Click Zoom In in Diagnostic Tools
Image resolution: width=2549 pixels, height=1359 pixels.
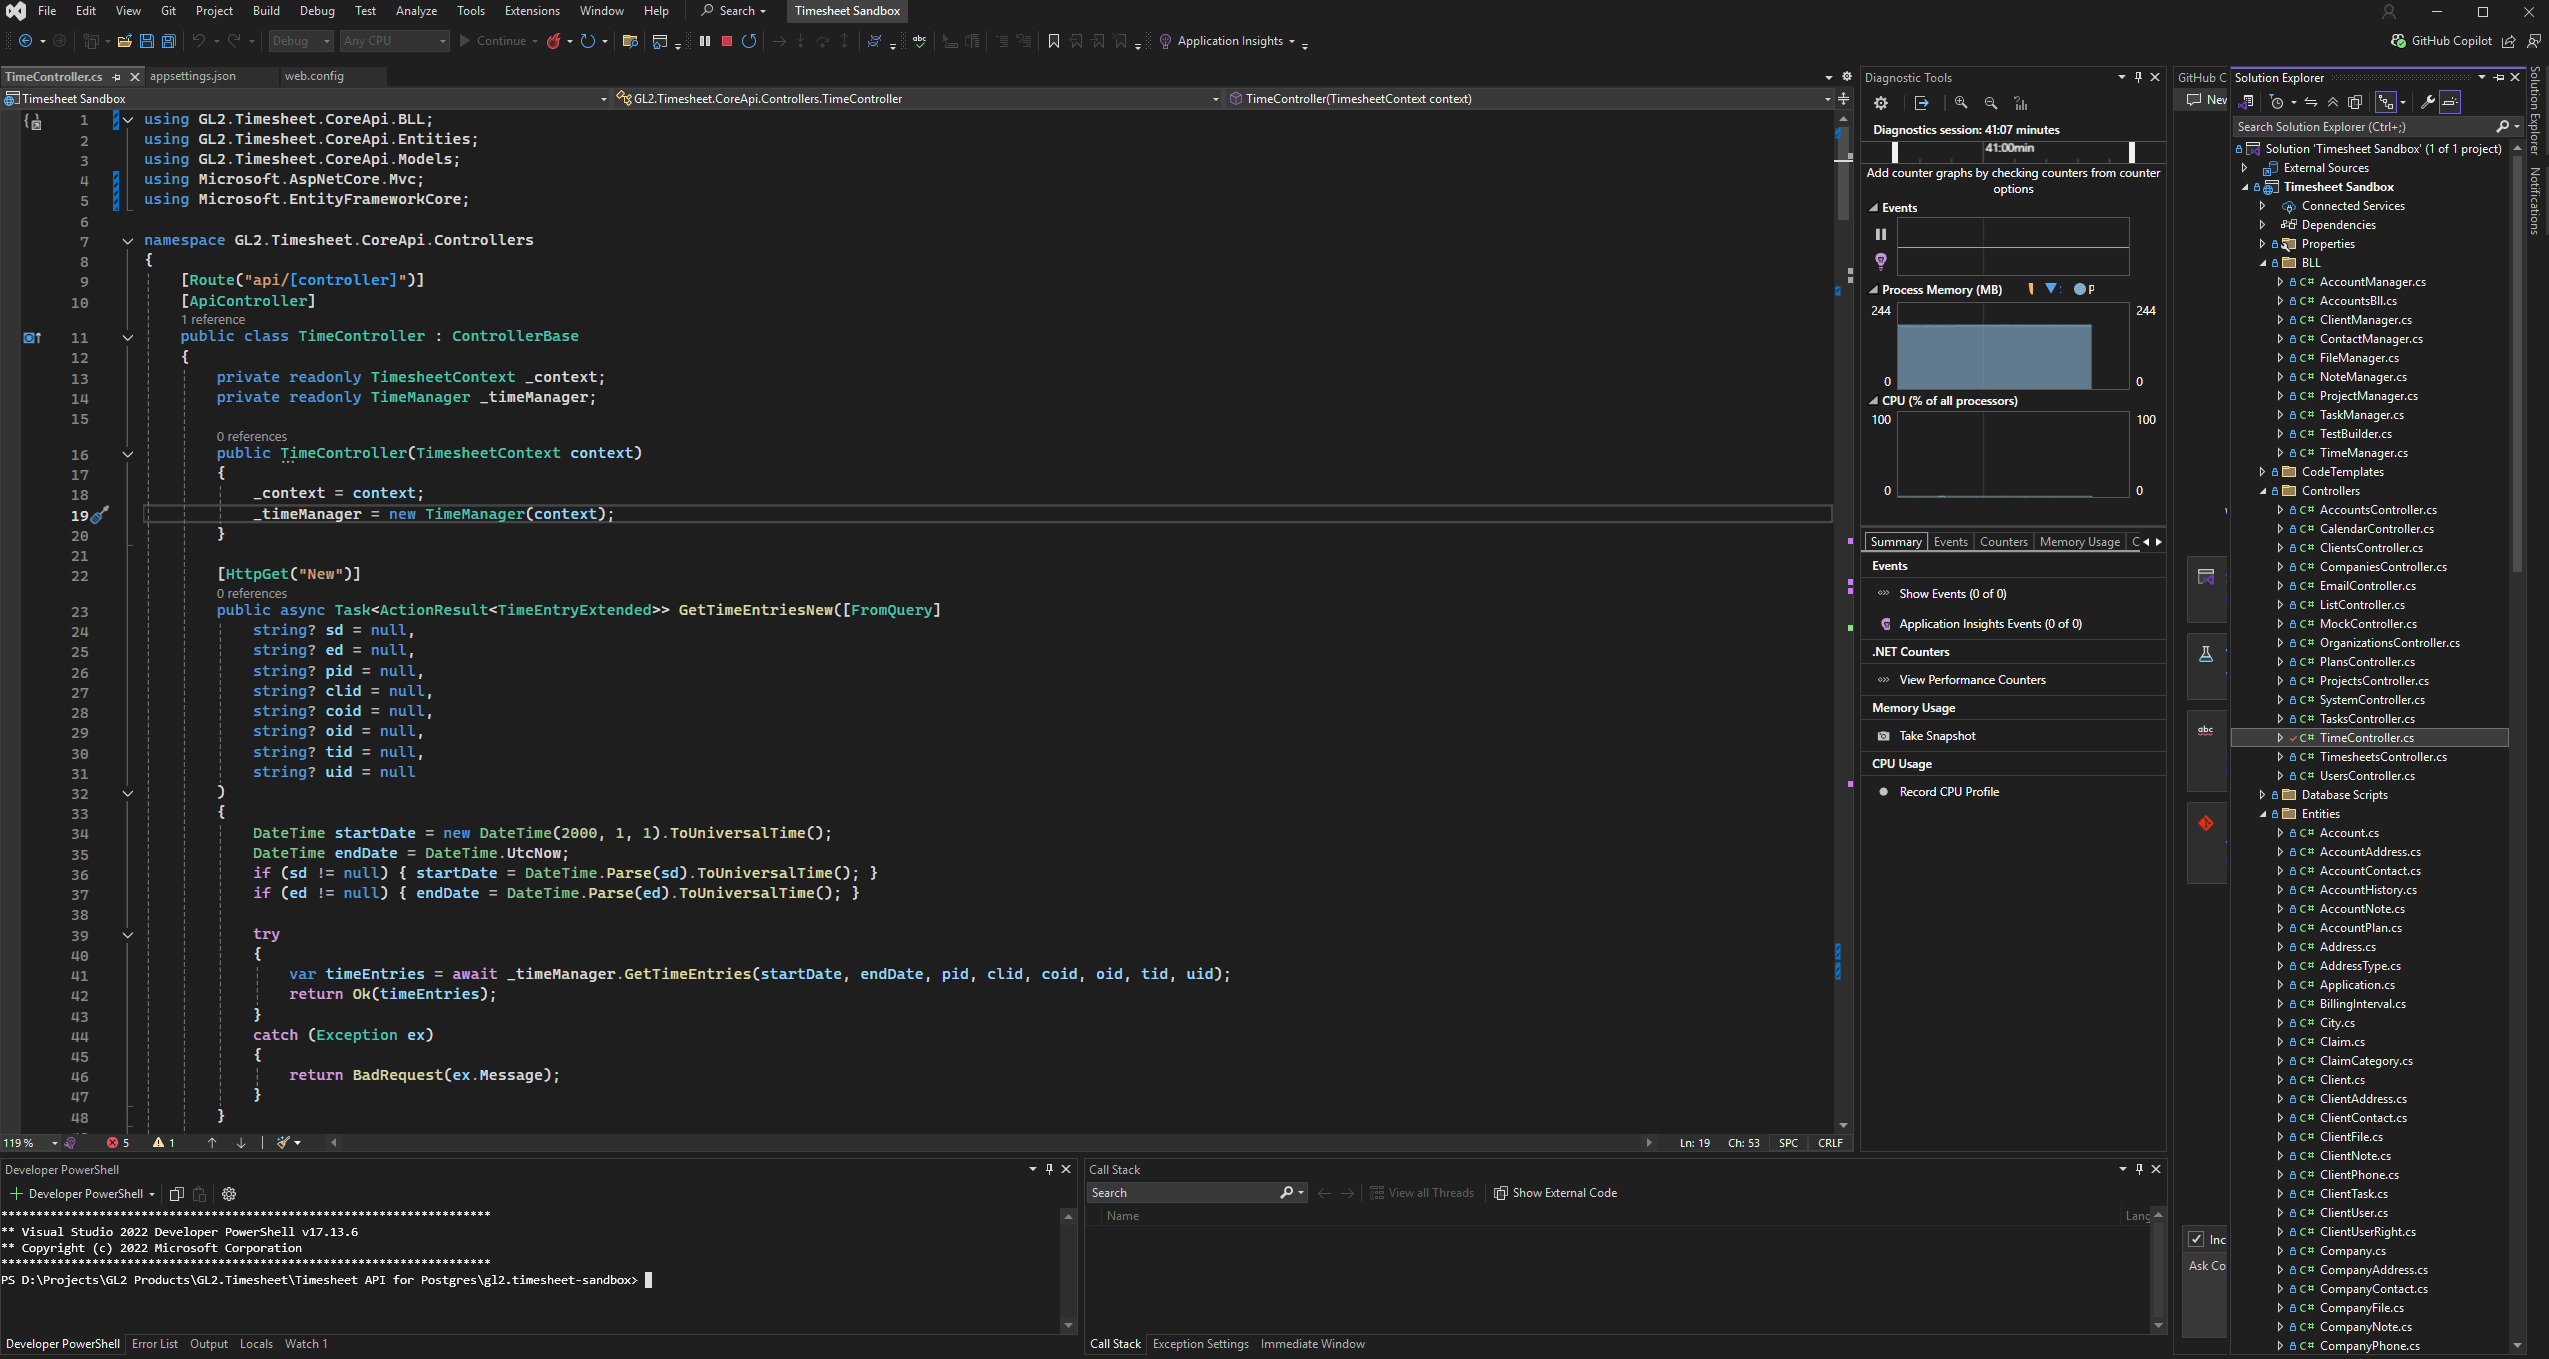coord(1961,103)
